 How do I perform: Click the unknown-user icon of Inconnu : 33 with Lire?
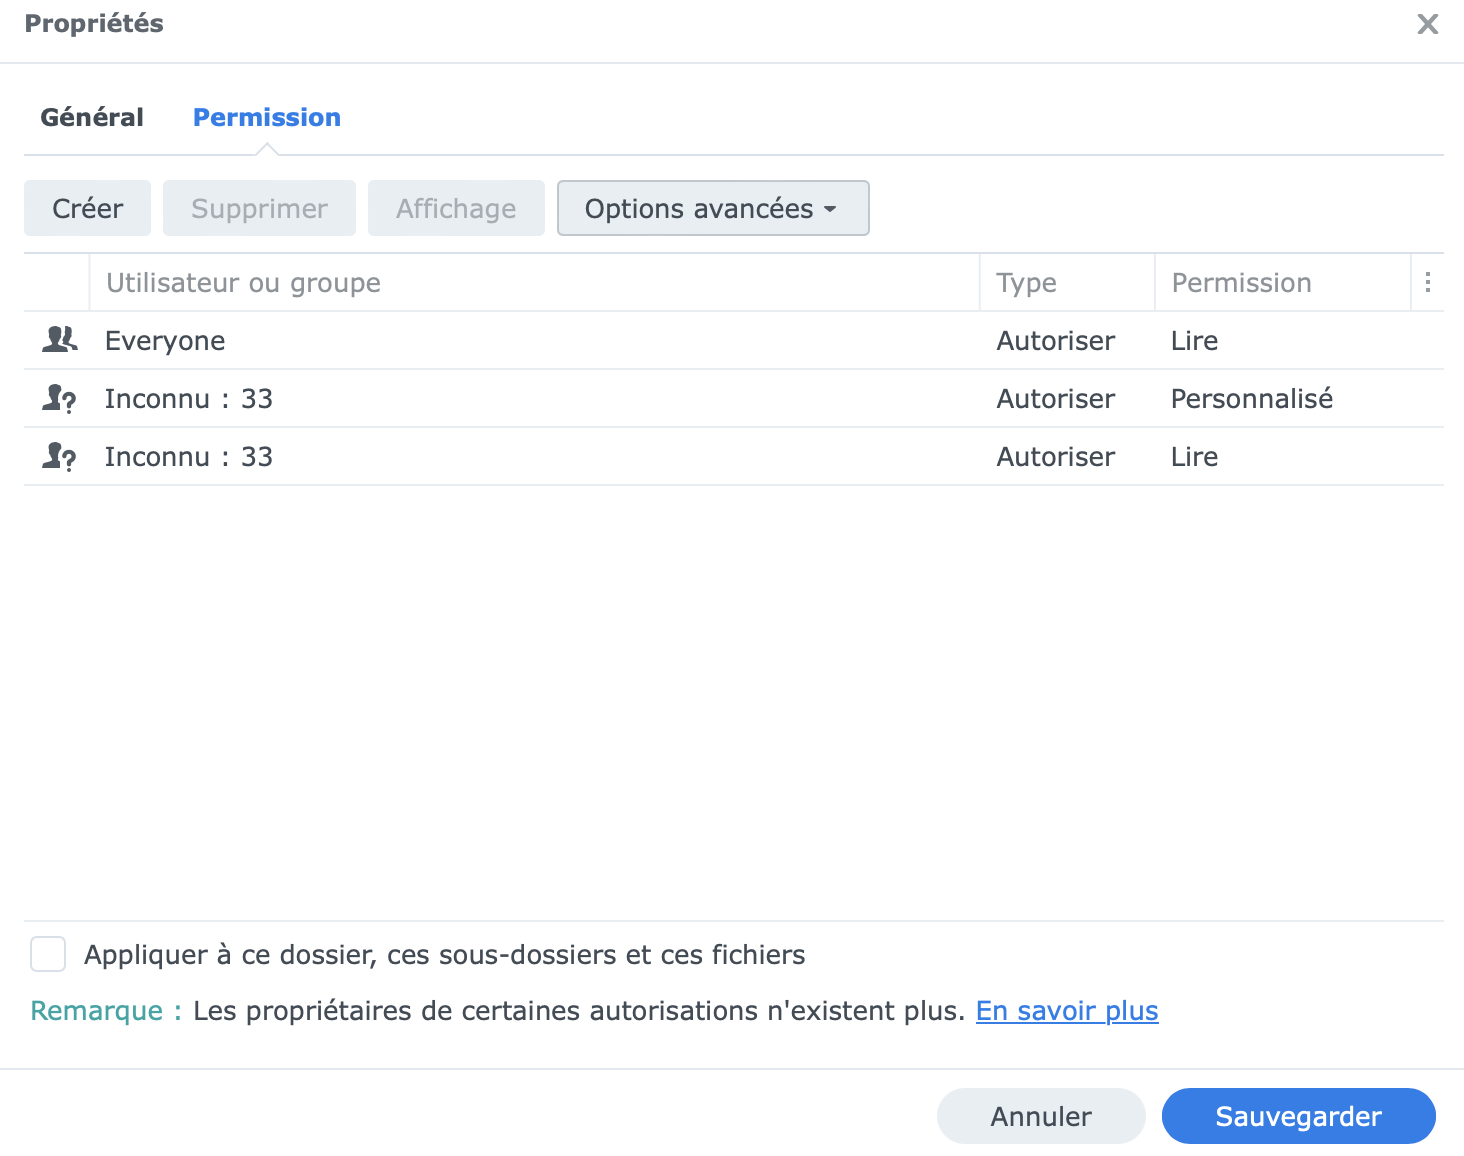(59, 456)
